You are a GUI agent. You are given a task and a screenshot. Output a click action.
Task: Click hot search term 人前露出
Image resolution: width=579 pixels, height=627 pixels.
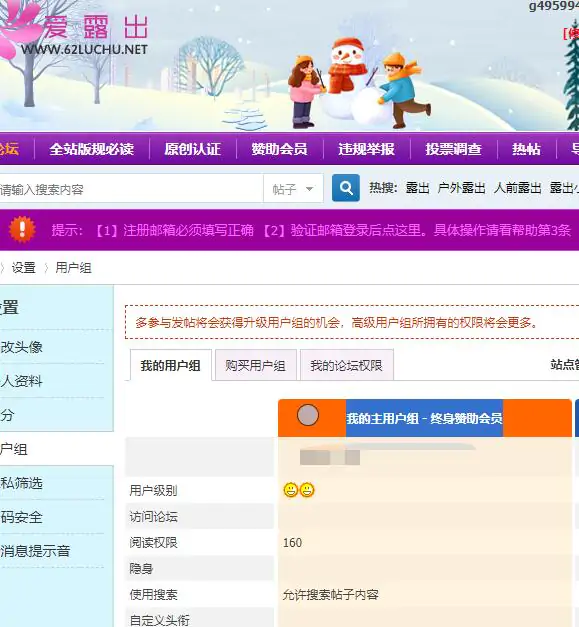click(517, 188)
